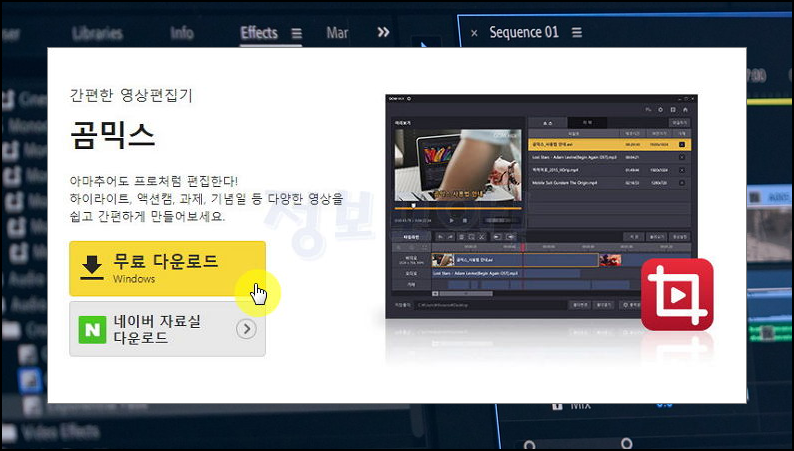Open the Effects panel hamburger menu

297,33
